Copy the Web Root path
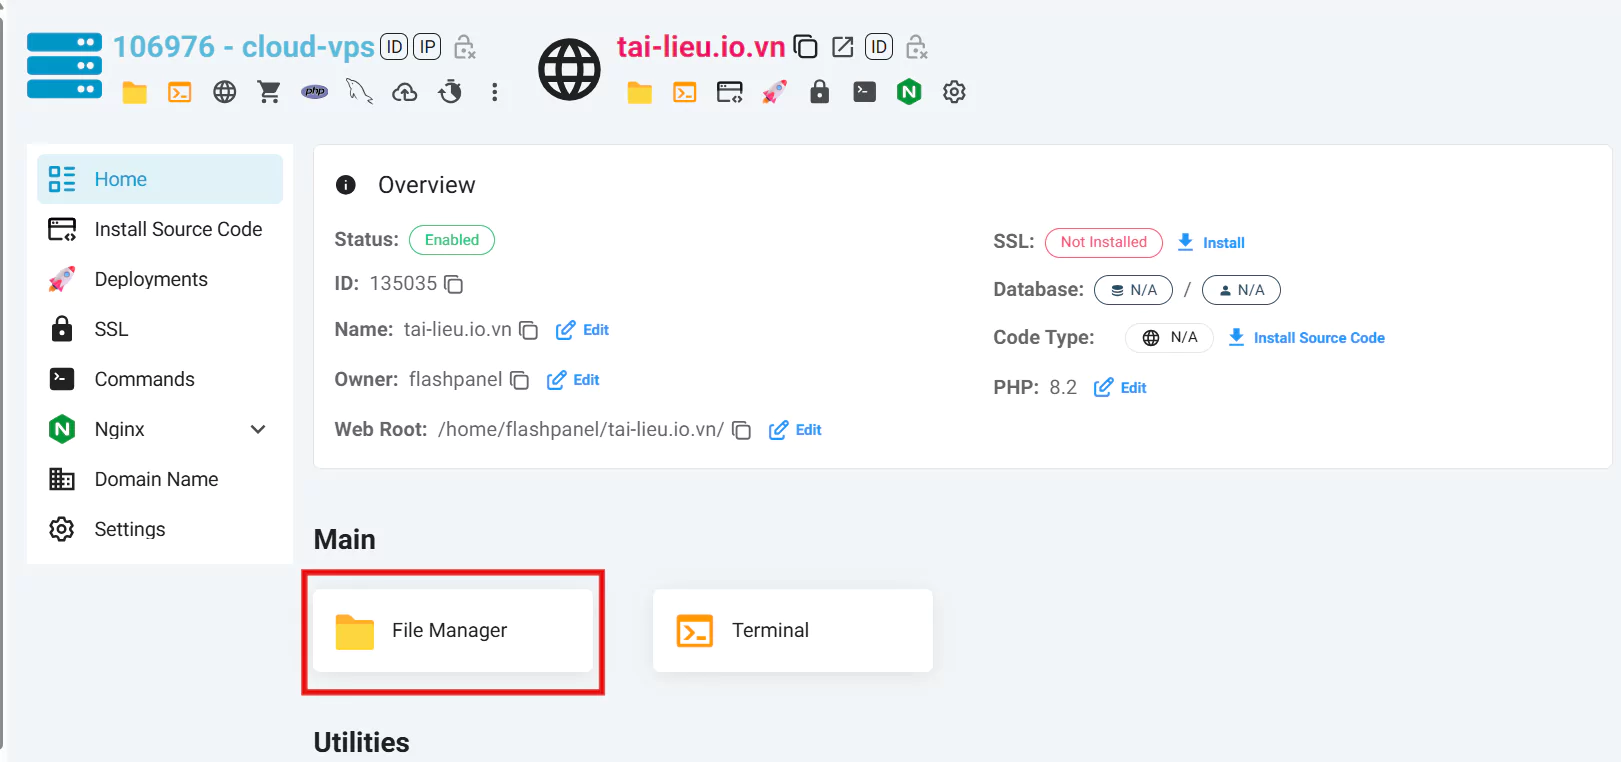This screenshot has height=762, width=1621. (x=741, y=430)
